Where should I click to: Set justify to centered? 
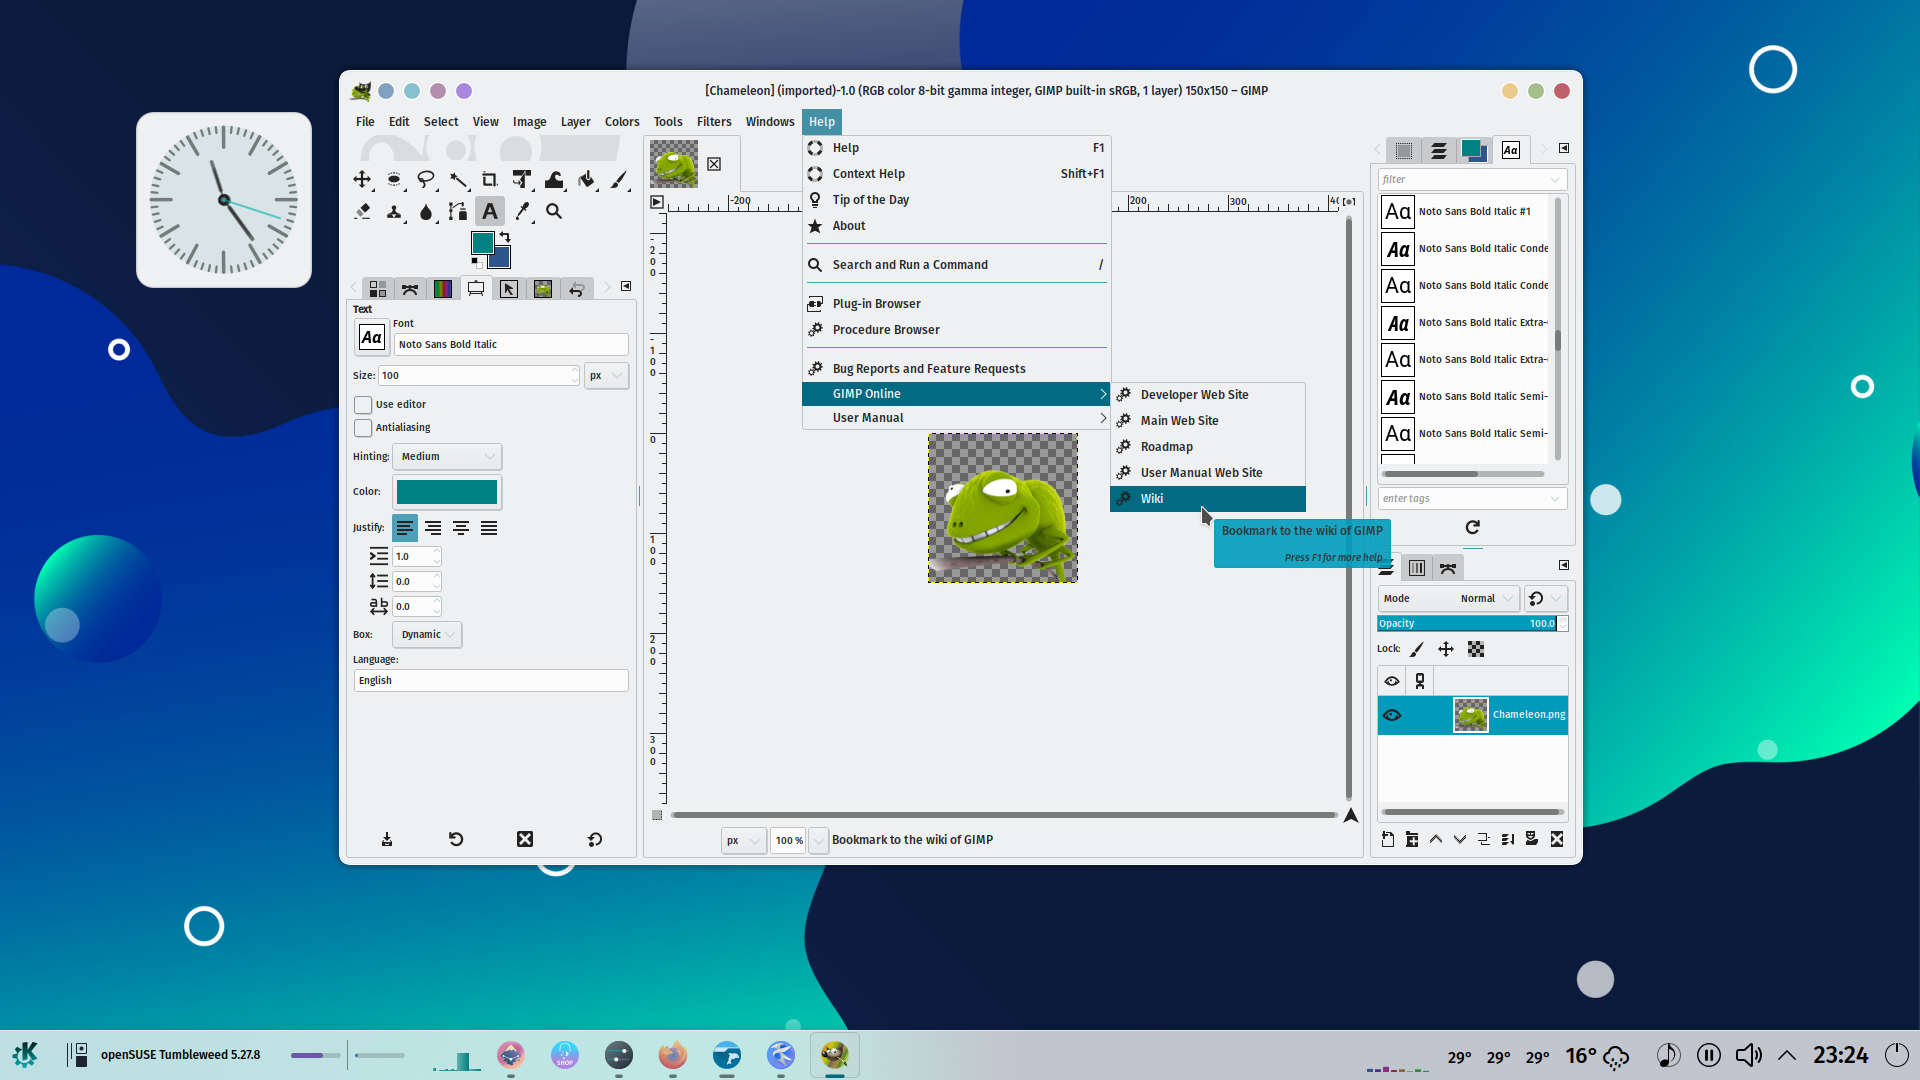click(x=461, y=528)
